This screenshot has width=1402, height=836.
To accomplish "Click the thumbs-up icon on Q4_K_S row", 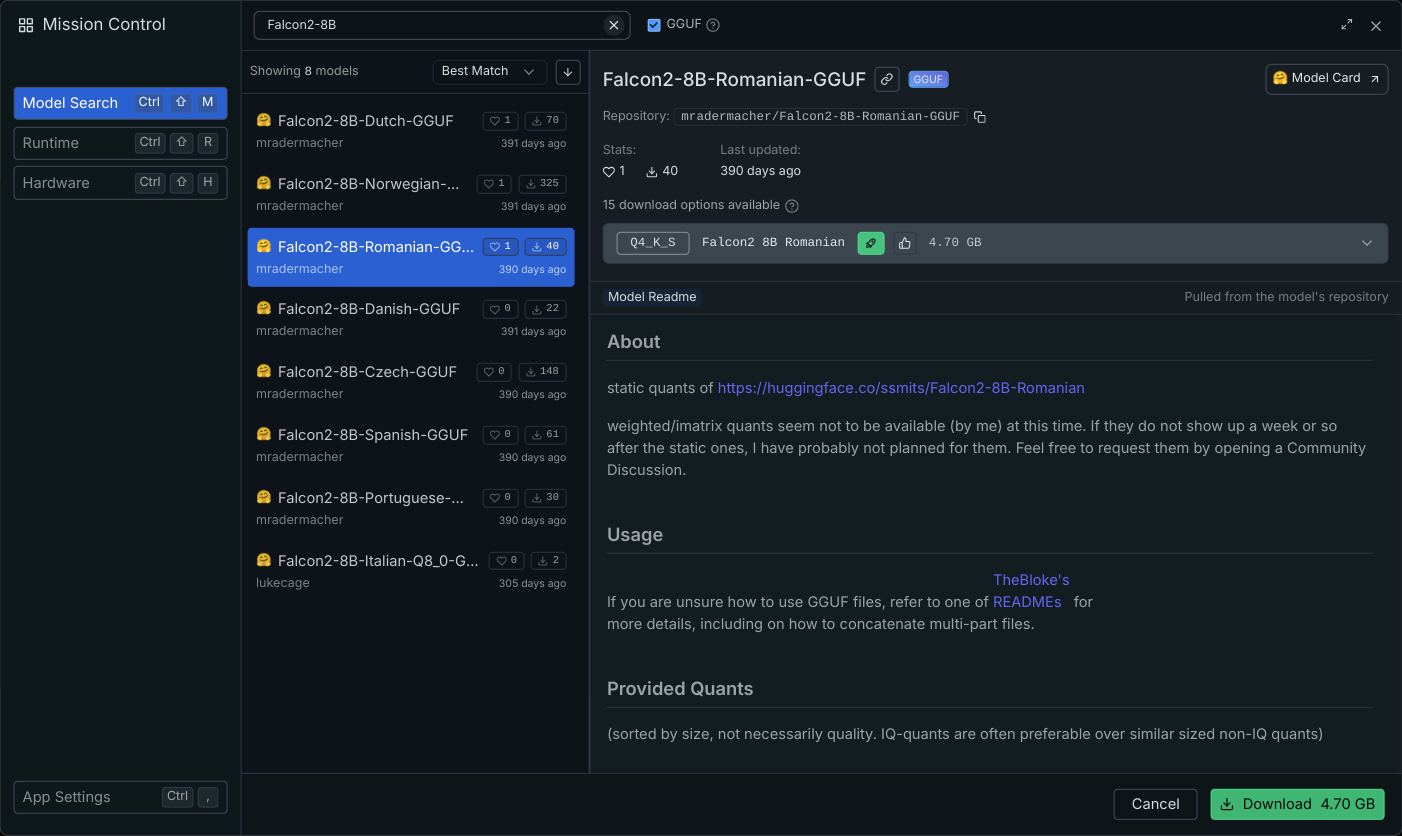I will point(904,243).
